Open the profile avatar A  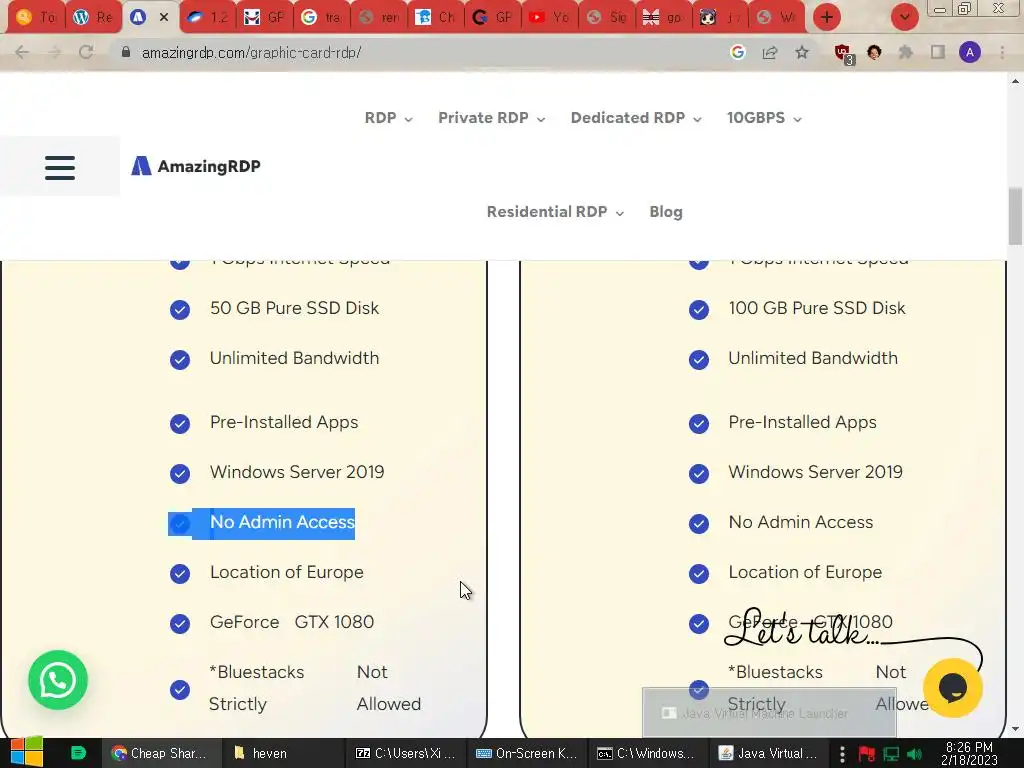pos(970,52)
